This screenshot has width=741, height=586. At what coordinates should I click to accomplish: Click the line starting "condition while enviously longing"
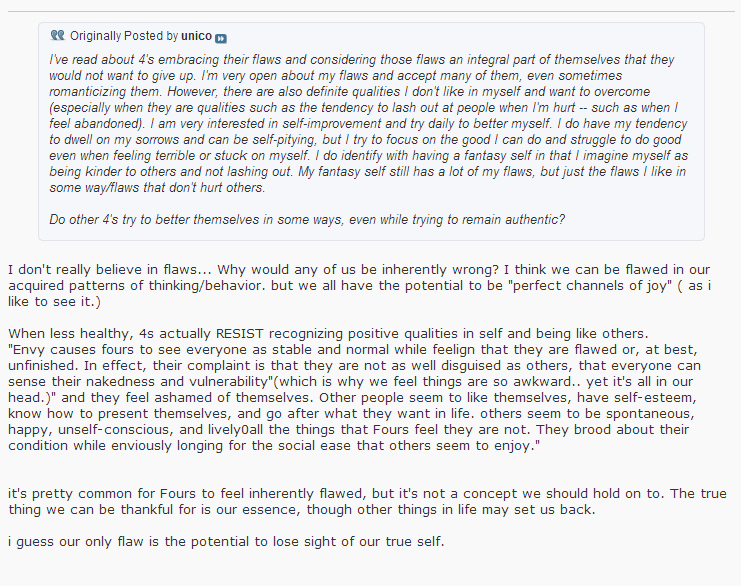[274, 446]
